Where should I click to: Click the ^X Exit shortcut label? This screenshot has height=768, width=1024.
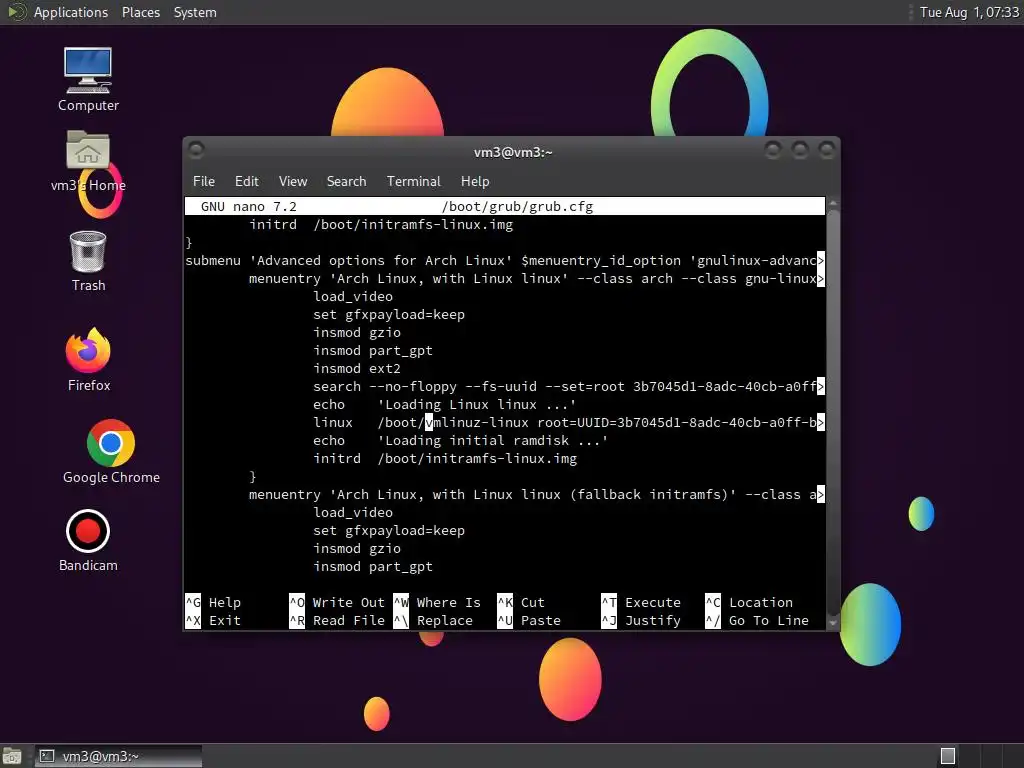point(213,620)
